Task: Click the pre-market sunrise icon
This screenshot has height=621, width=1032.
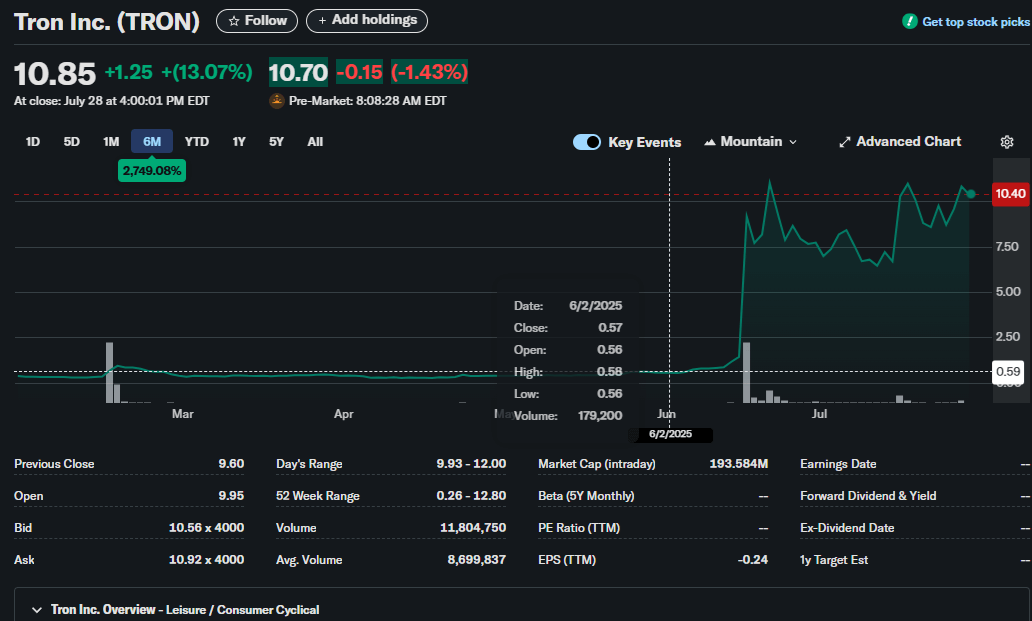Action: coord(277,101)
